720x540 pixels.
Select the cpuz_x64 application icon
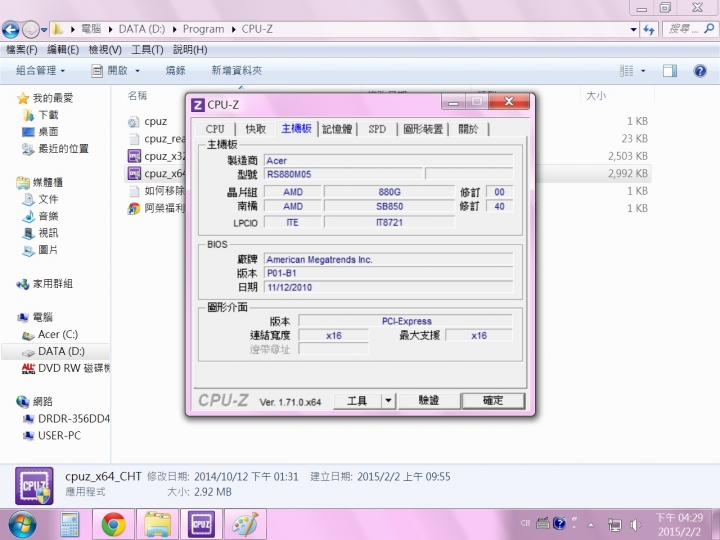click(134, 174)
